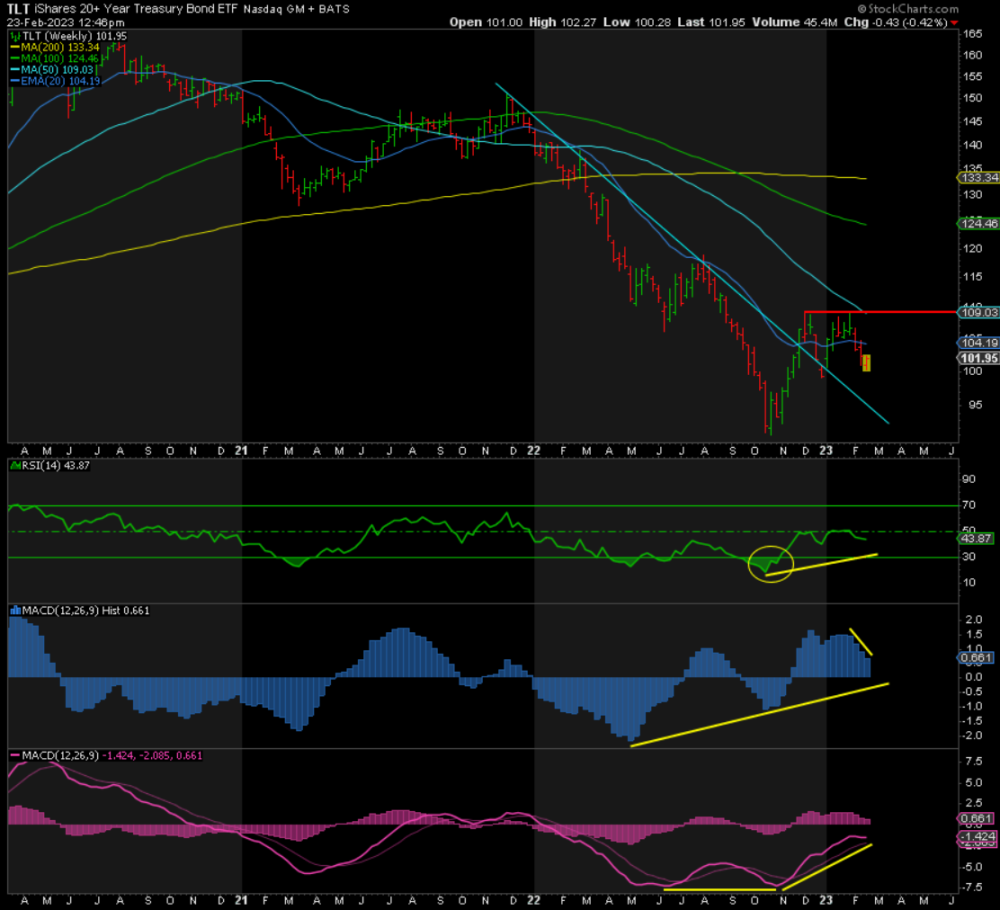Click the -1.424 tag in the bottom MACD panel
The width and height of the screenshot is (1000, 910).
coord(977,836)
